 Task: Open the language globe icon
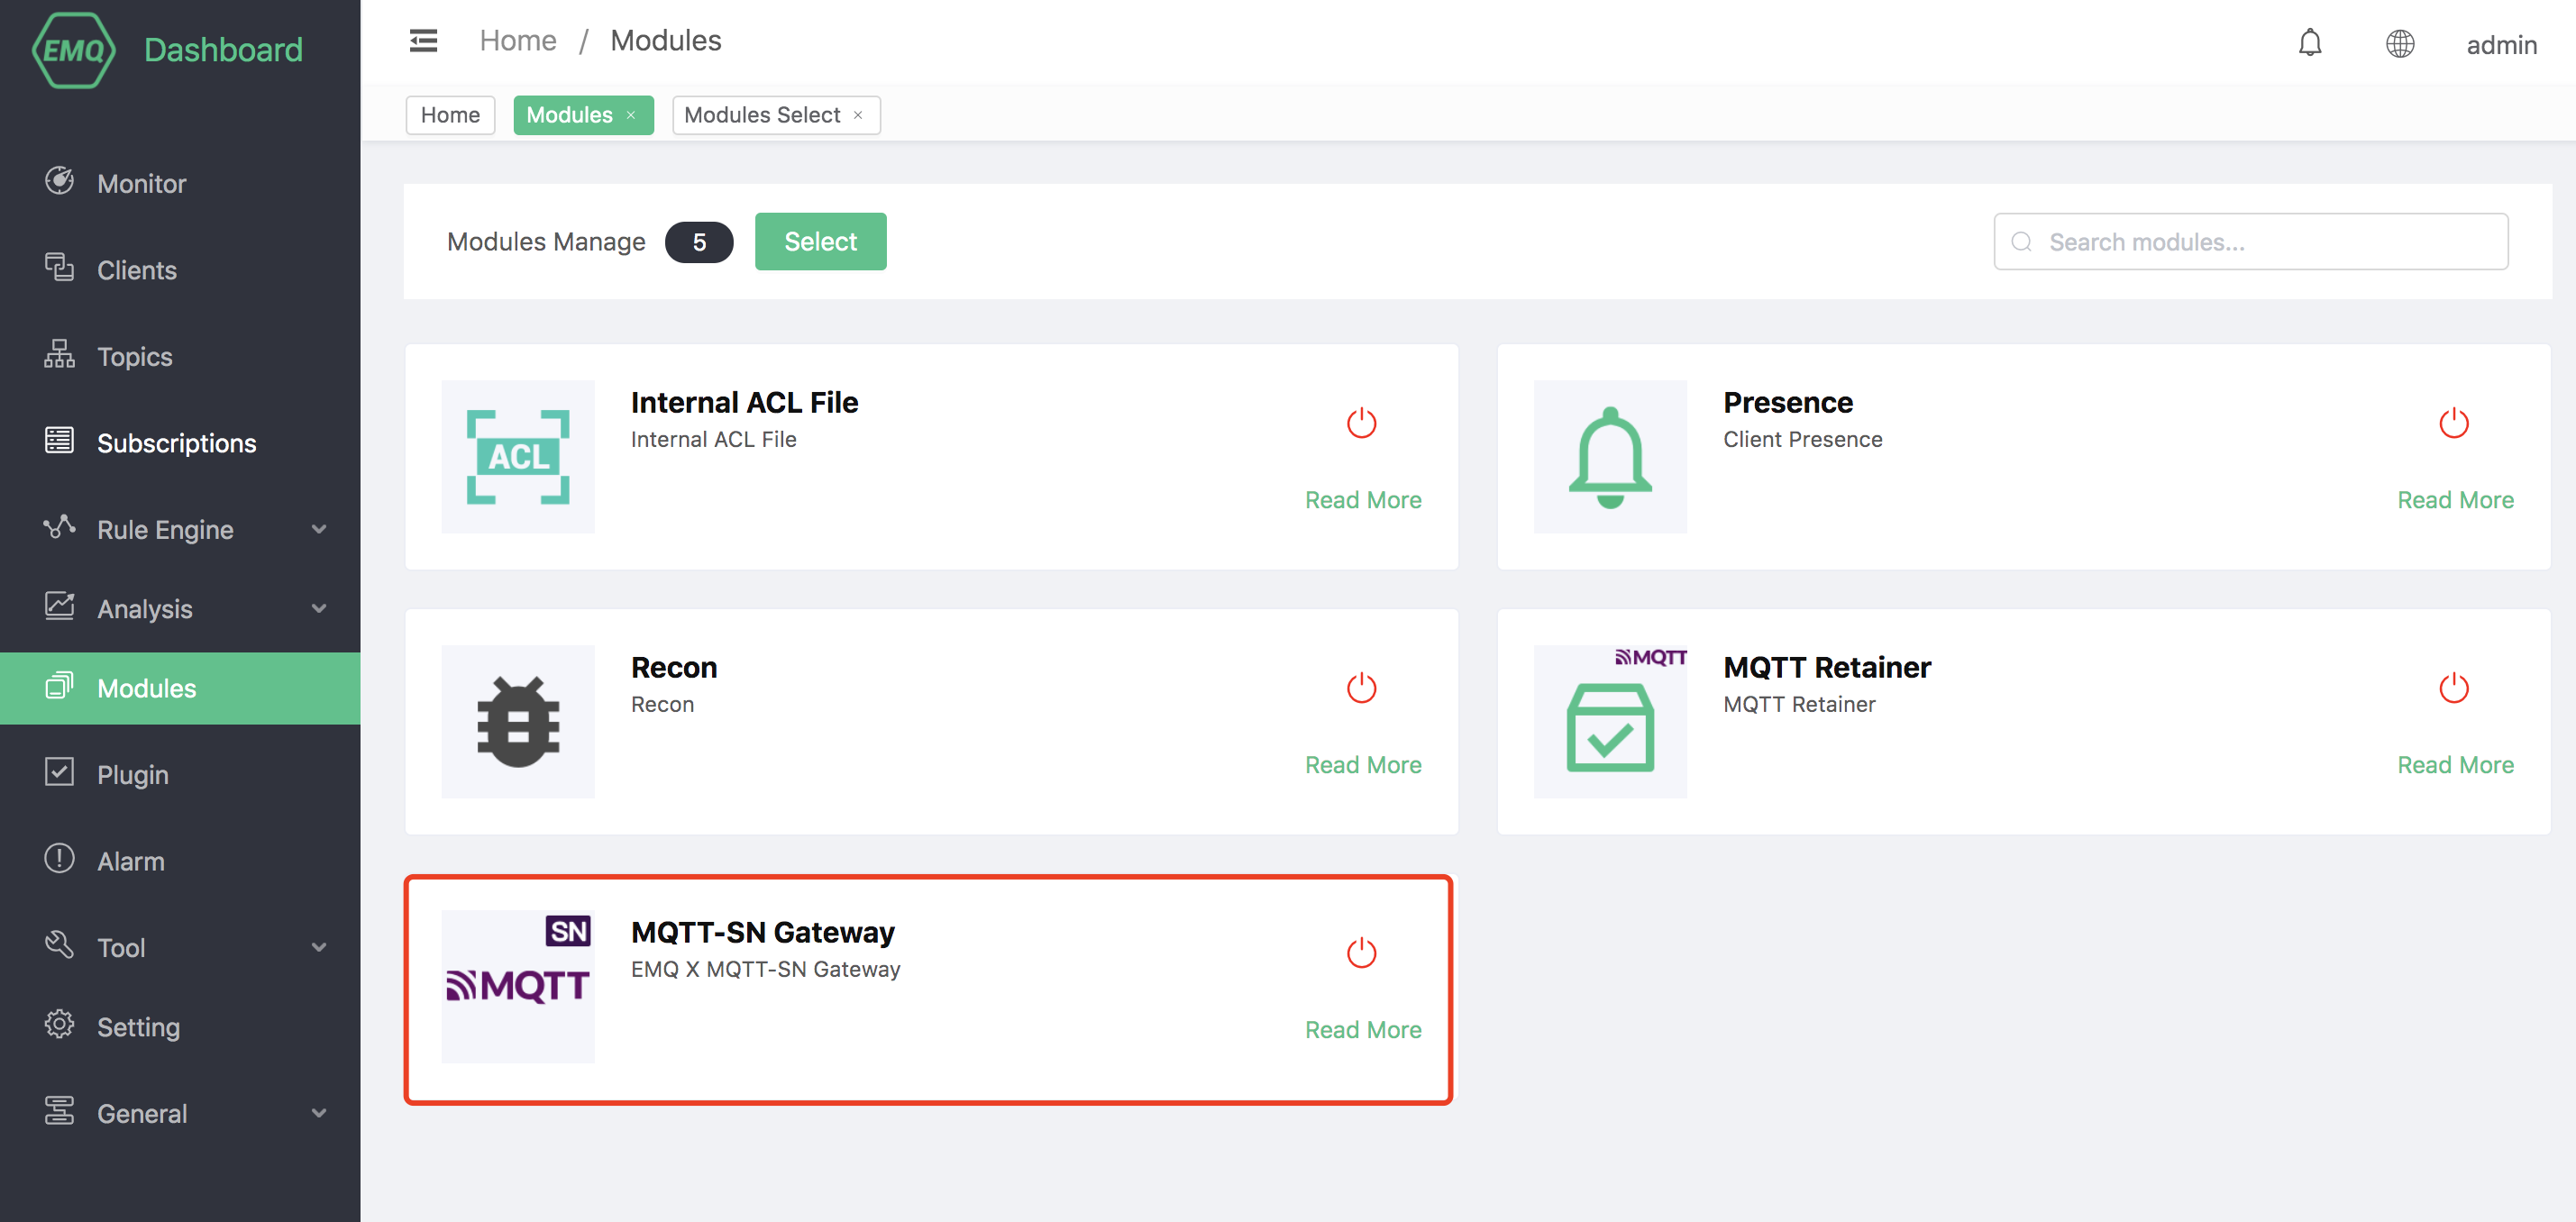coord(2400,44)
